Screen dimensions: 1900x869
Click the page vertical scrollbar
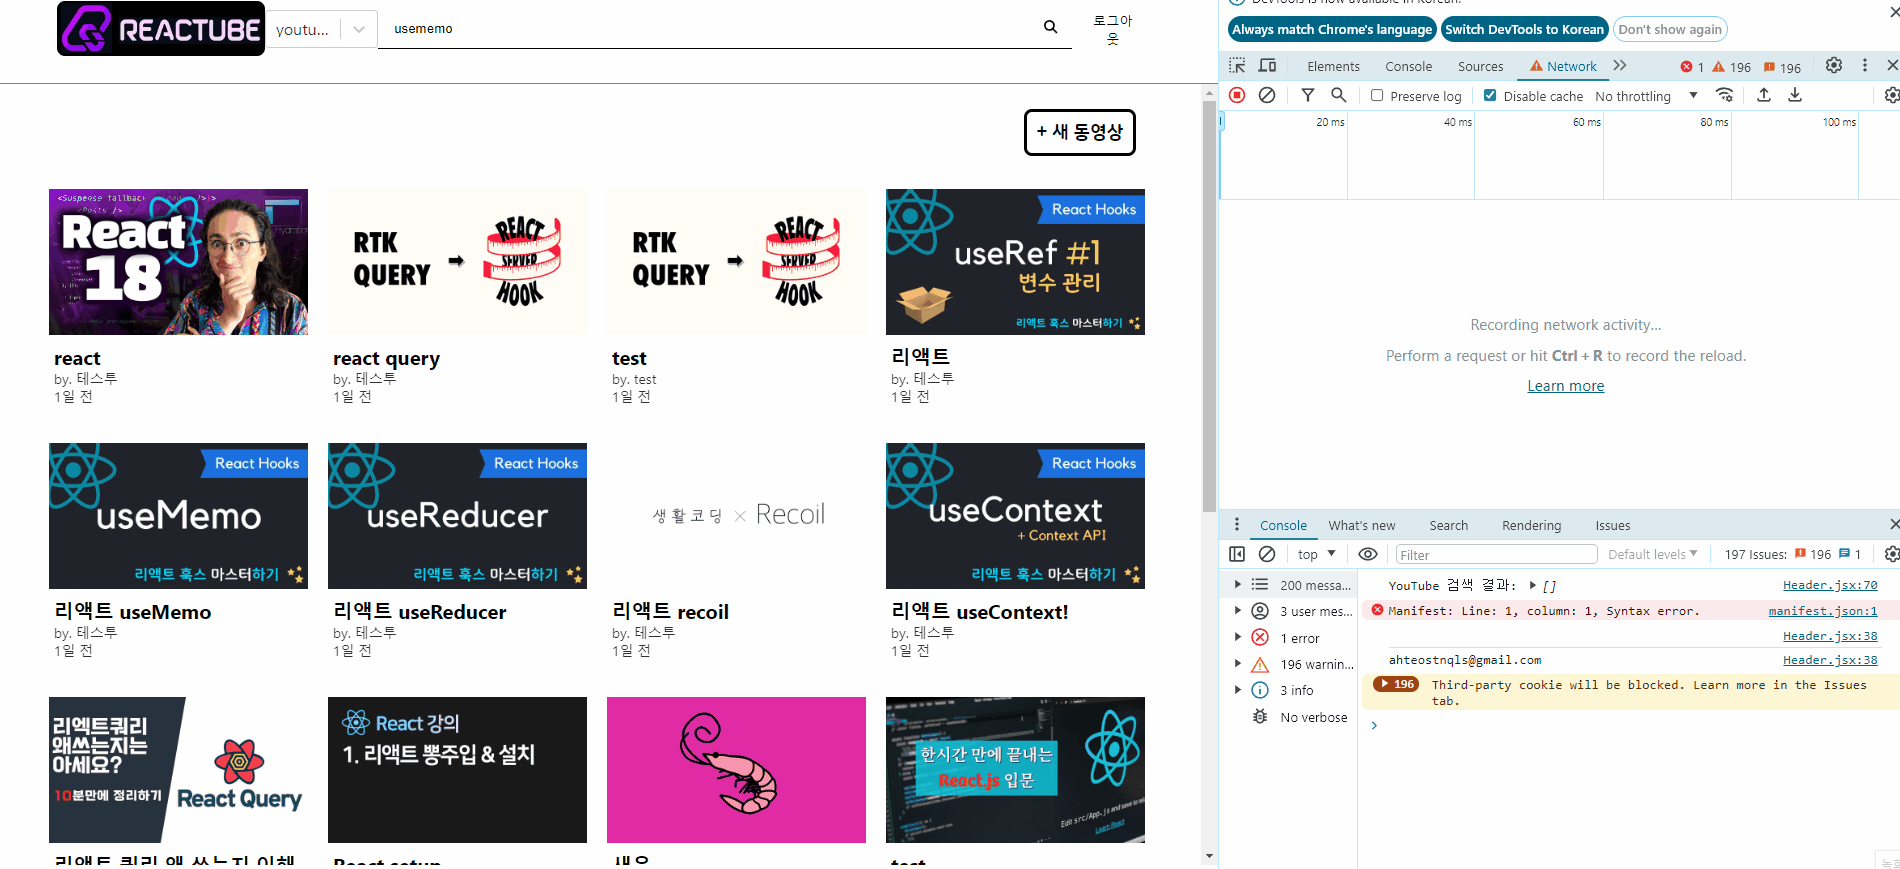1210,305
